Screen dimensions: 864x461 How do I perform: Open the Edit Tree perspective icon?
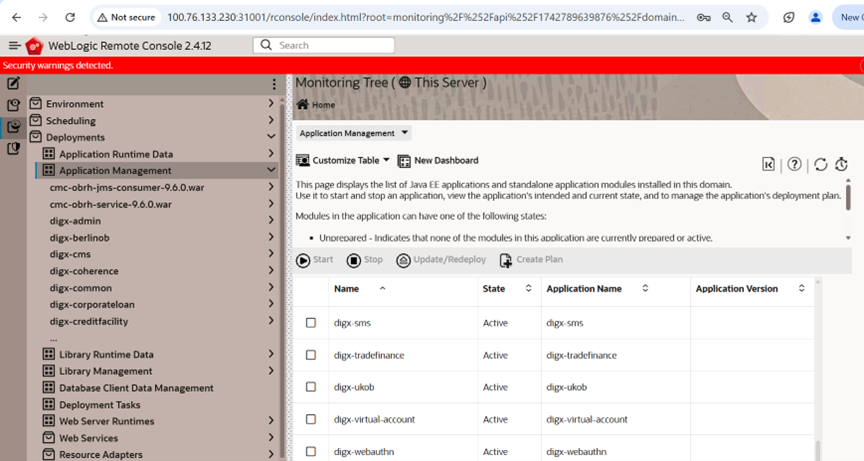tap(13, 84)
